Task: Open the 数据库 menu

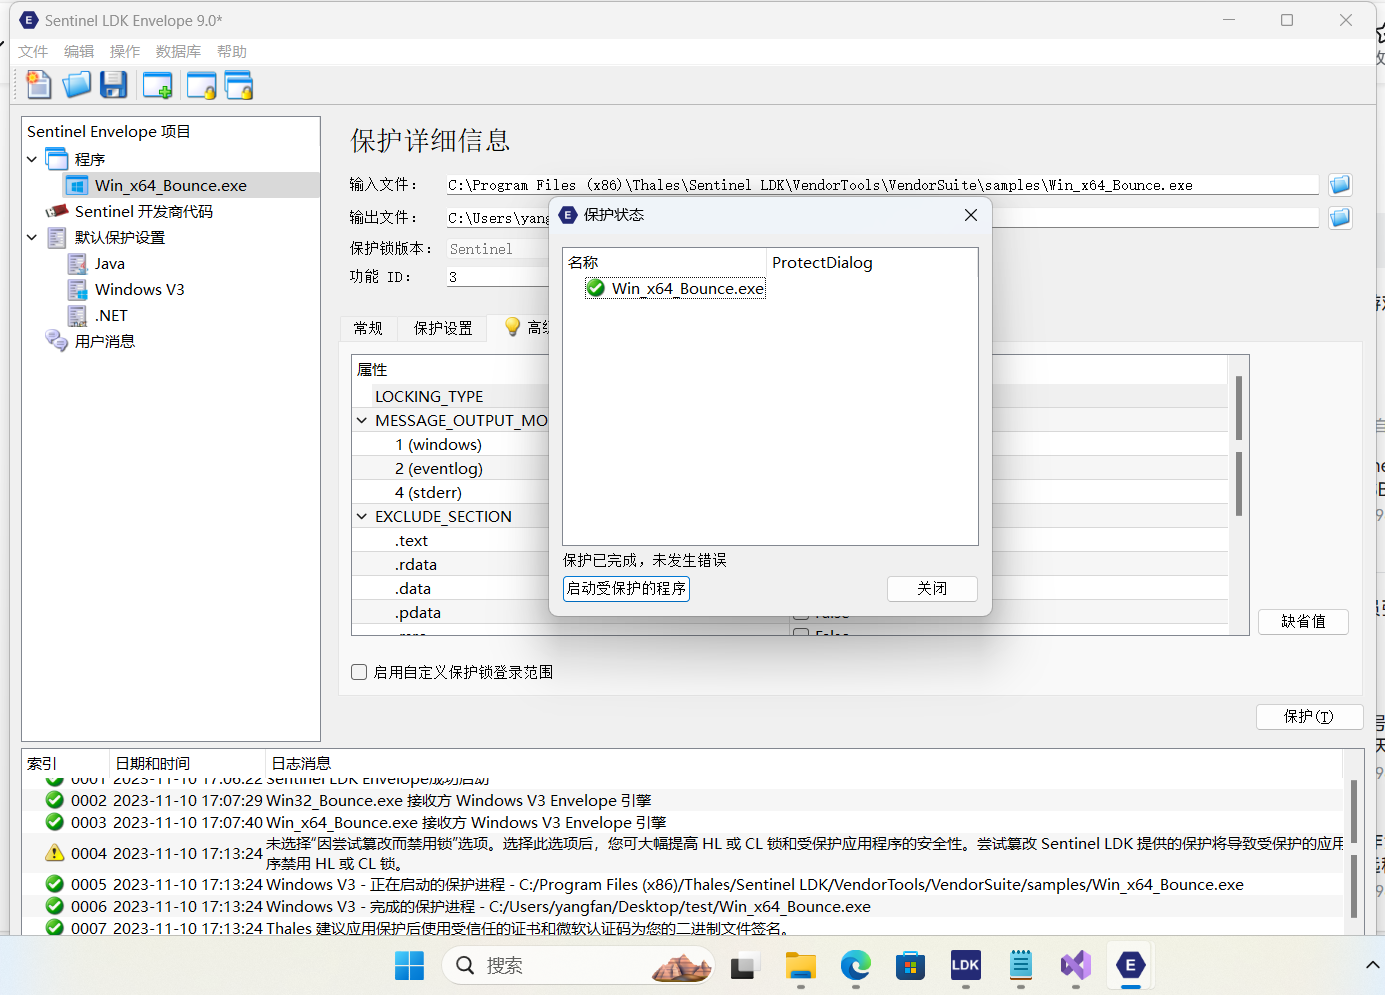Action: [x=178, y=52]
